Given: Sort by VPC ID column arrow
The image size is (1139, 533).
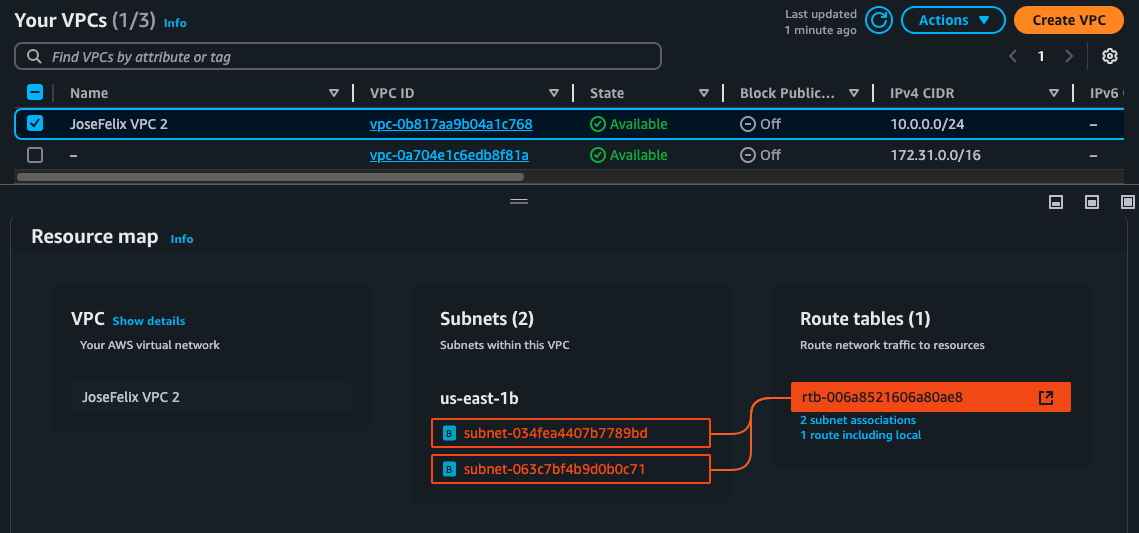Looking at the screenshot, I should (x=554, y=93).
